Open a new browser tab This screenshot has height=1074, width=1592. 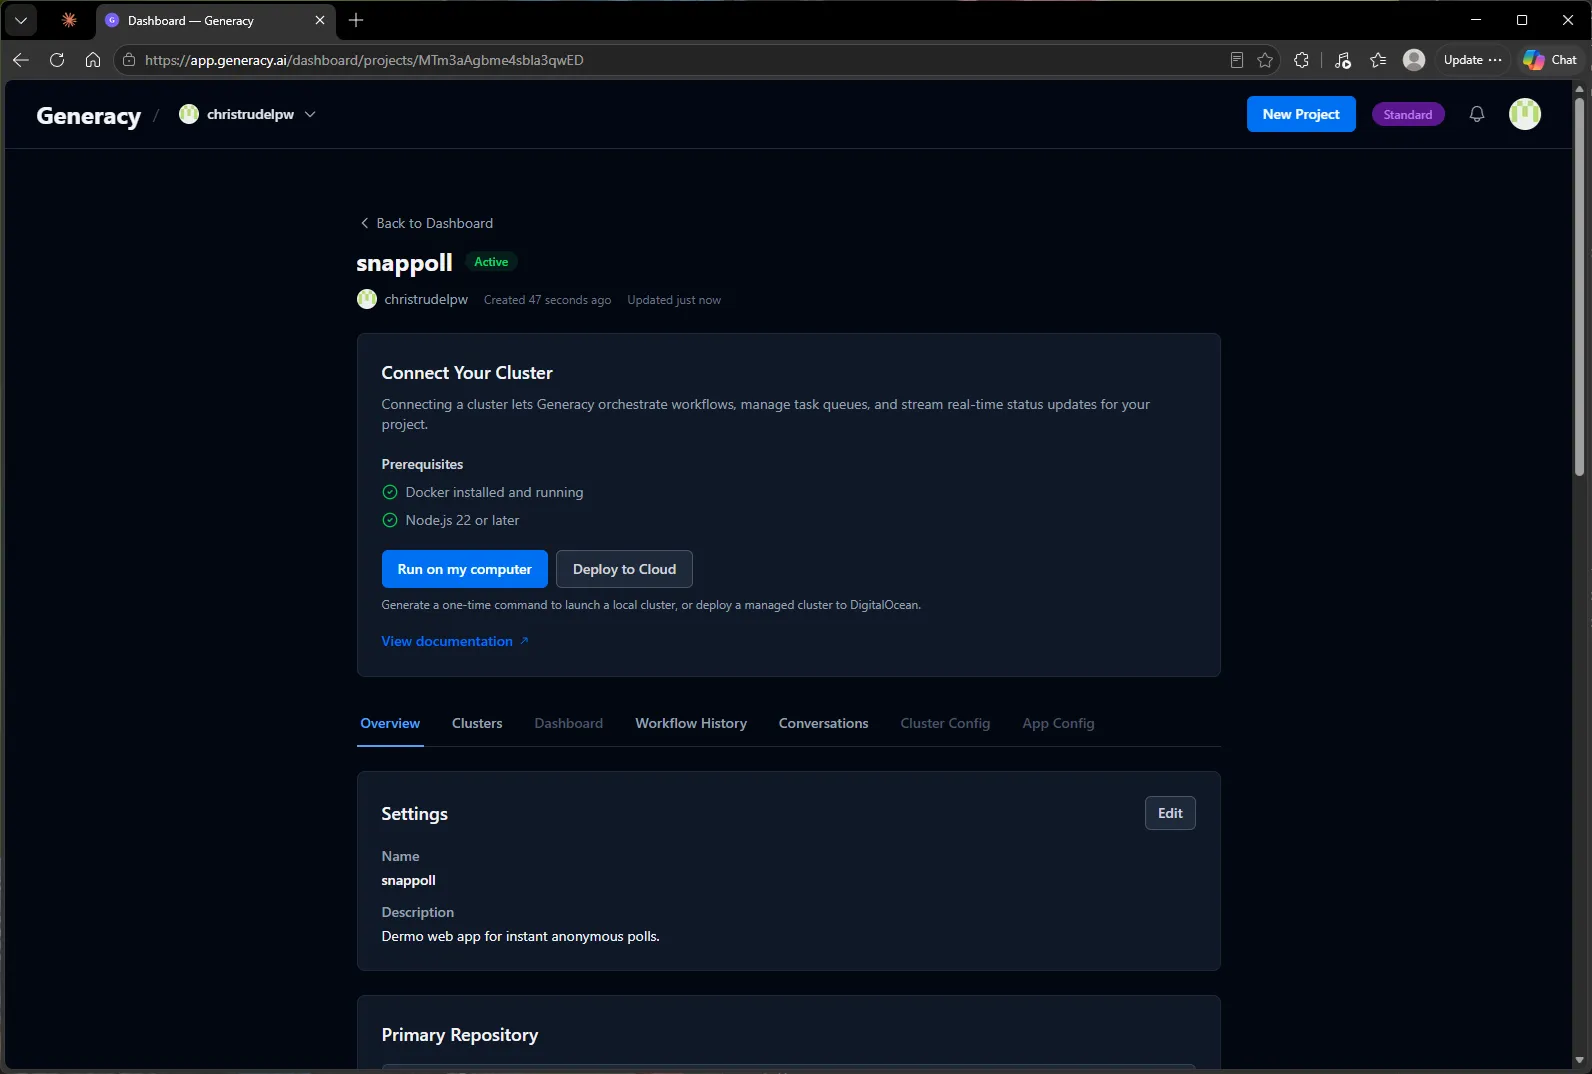[356, 20]
